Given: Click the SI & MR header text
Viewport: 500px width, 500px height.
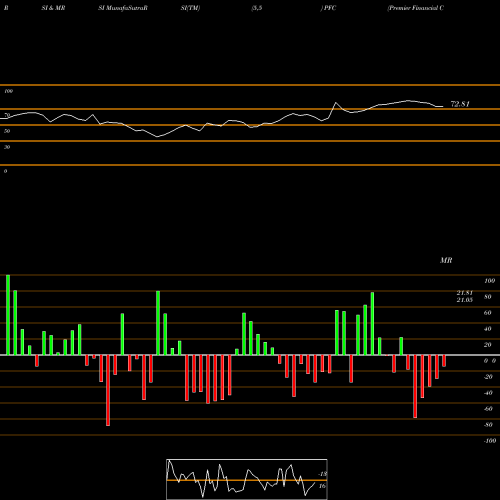Looking at the screenshot, I should (x=53, y=8).
